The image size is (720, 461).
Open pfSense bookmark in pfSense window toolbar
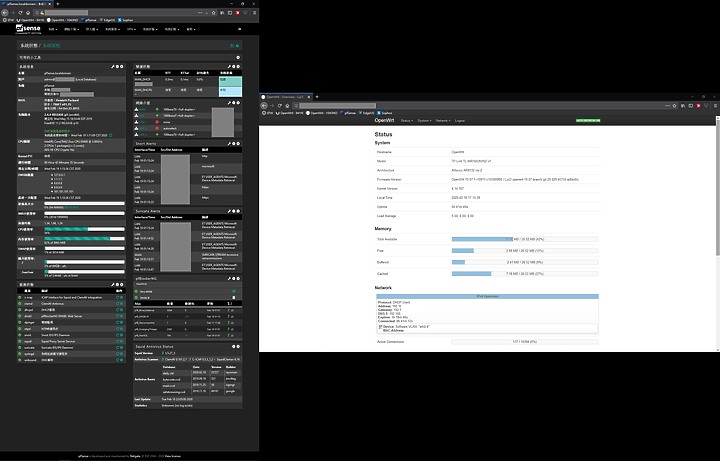89,20
